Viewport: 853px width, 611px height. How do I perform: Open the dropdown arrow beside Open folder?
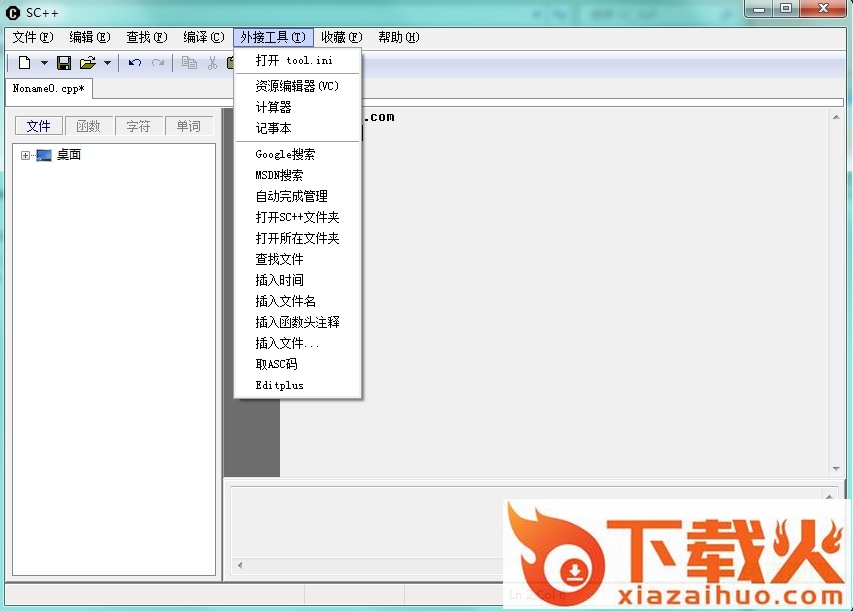107,63
